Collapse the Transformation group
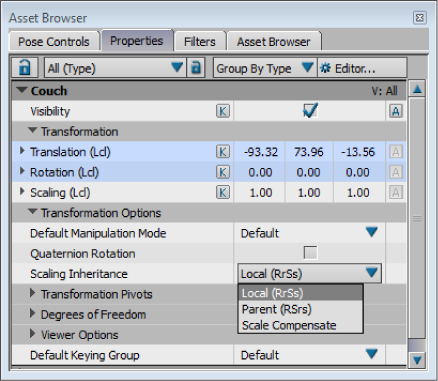This screenshot has width=438, height=381. pyautogui.click(x=32, y=130)
